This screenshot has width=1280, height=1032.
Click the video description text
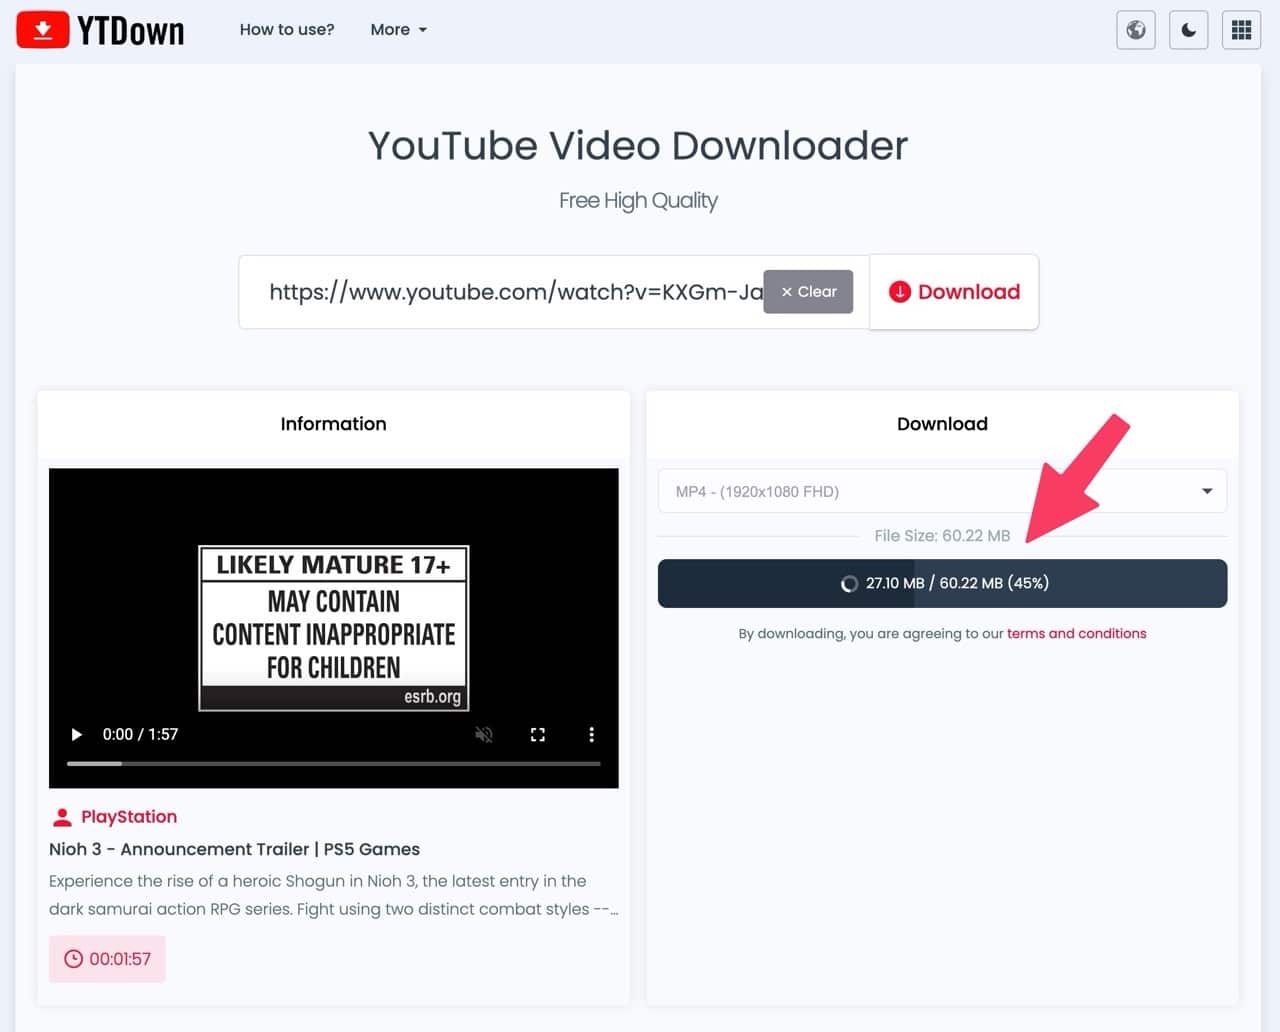[333, 895]
